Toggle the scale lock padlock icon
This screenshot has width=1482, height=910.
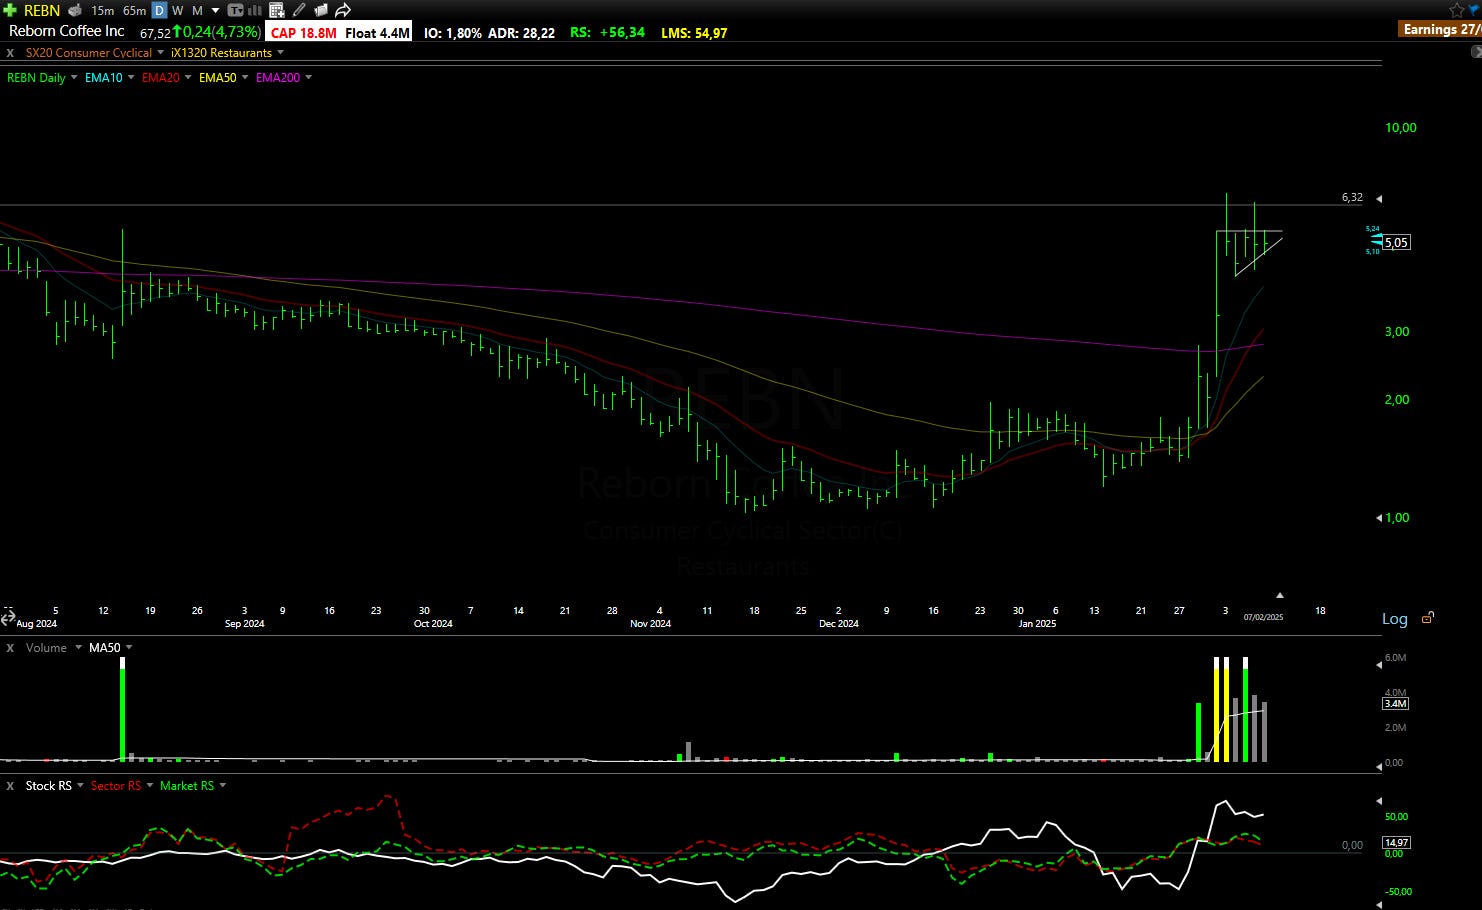coord(1428,618)
